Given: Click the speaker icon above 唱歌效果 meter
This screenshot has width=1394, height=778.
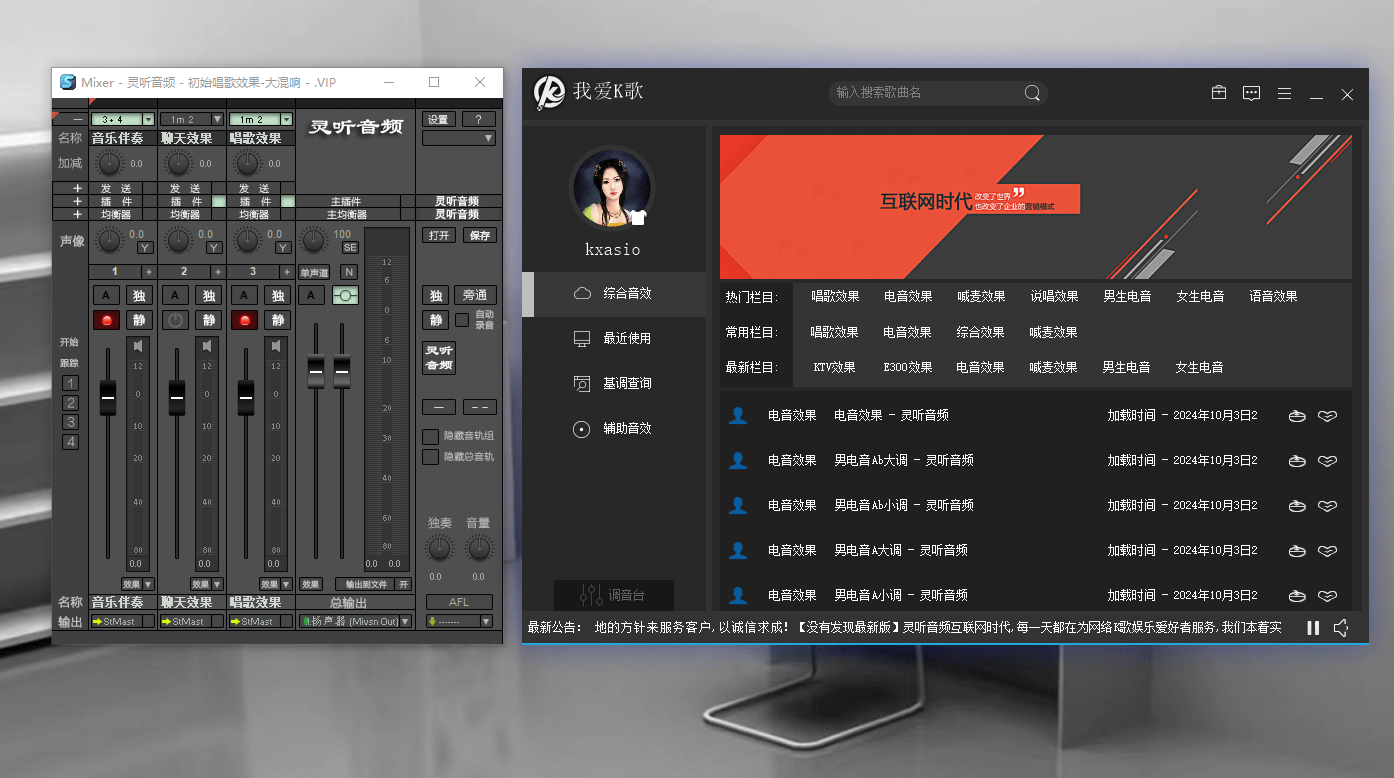Looking at the screenshot, I should (x=277, y=346).
